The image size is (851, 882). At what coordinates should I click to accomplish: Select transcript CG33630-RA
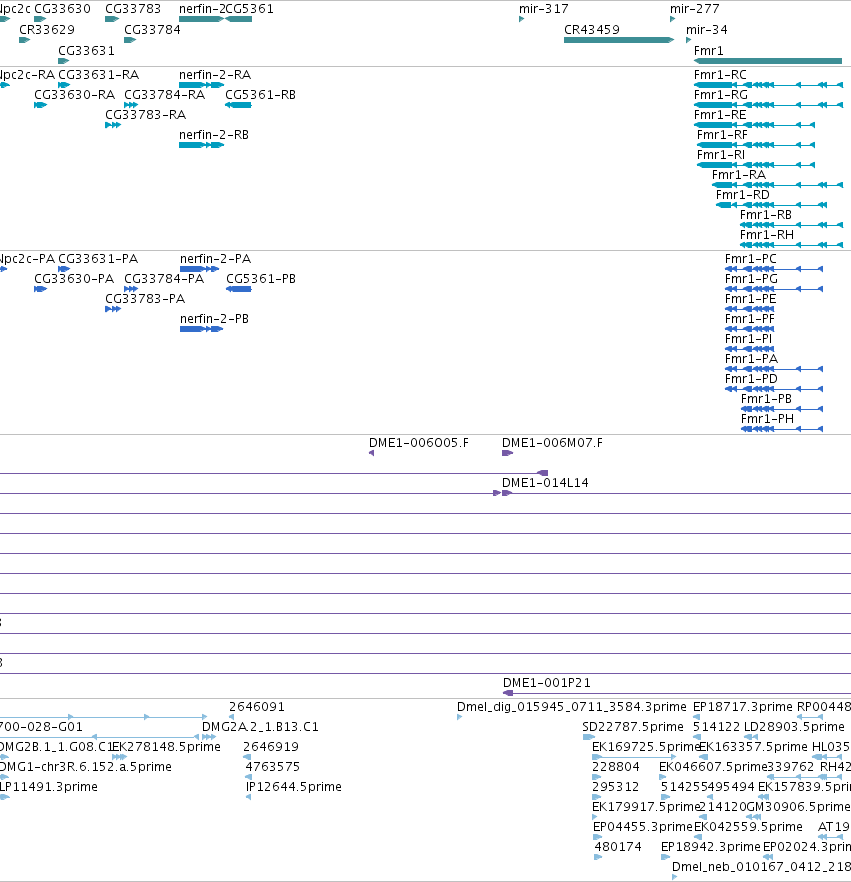[40, 105]
